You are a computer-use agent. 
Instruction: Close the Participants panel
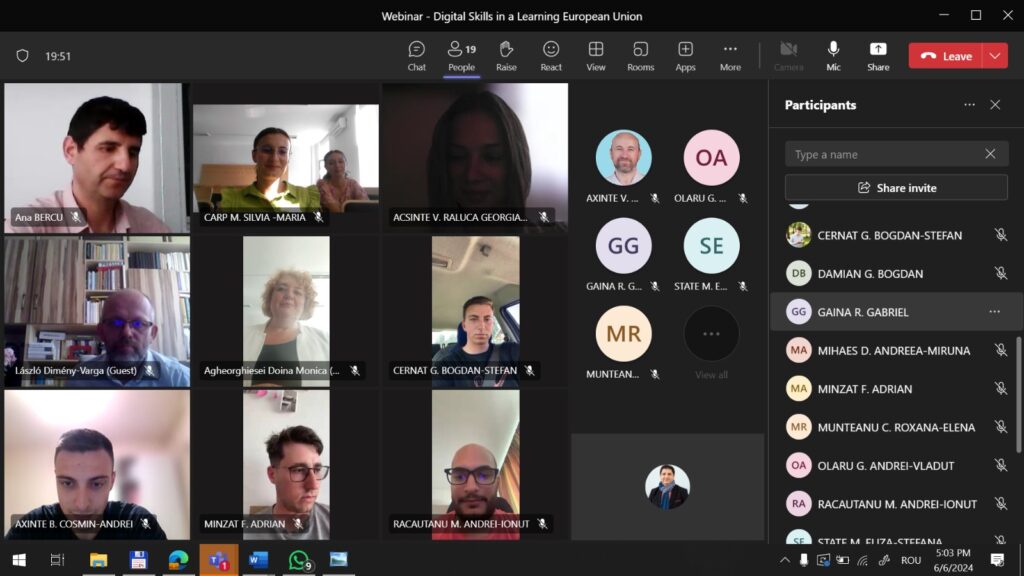click(995, 105)
